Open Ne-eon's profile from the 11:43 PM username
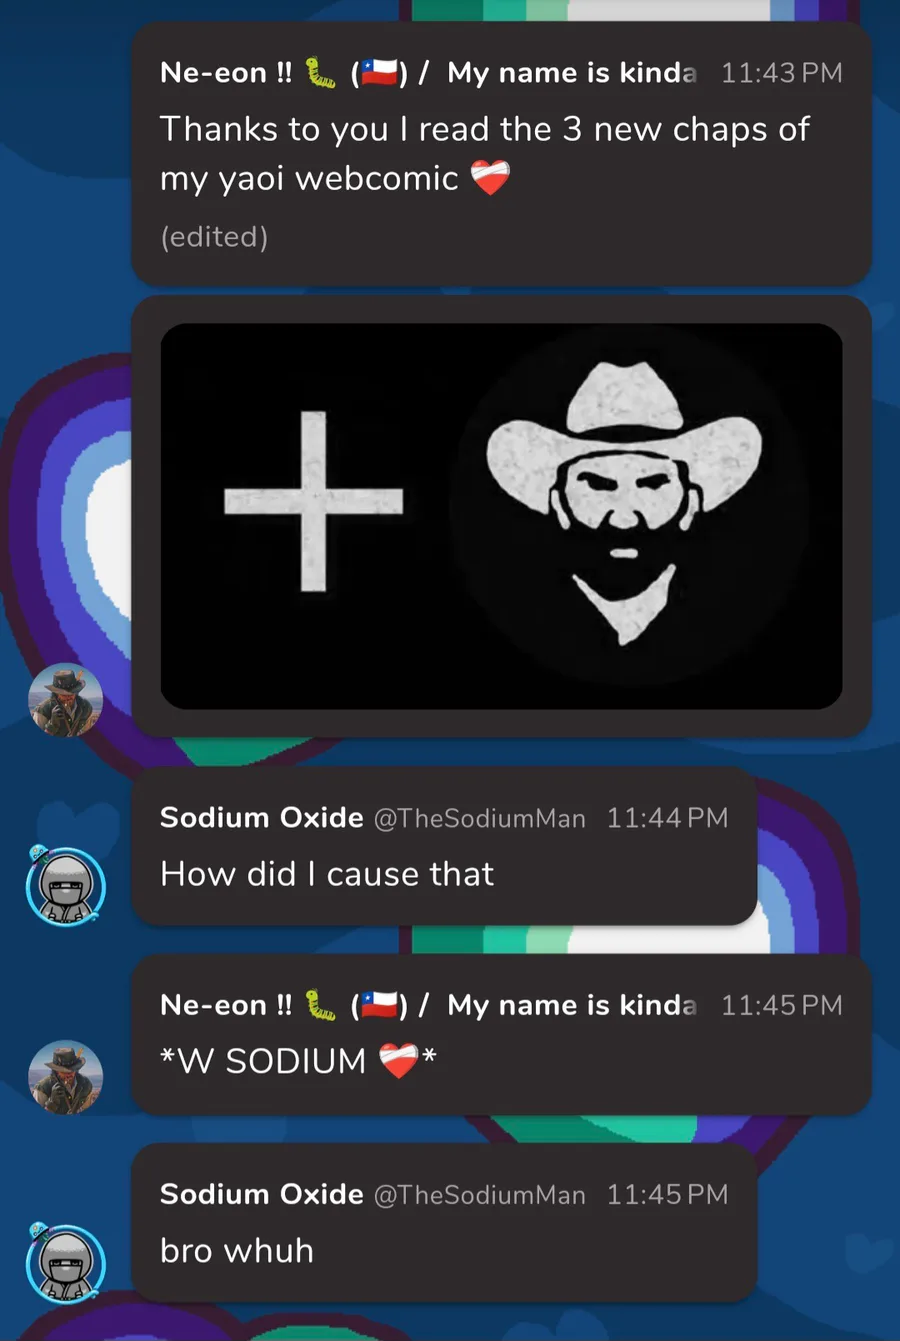The image size is (900, 1341). click(x=428, y=73)
